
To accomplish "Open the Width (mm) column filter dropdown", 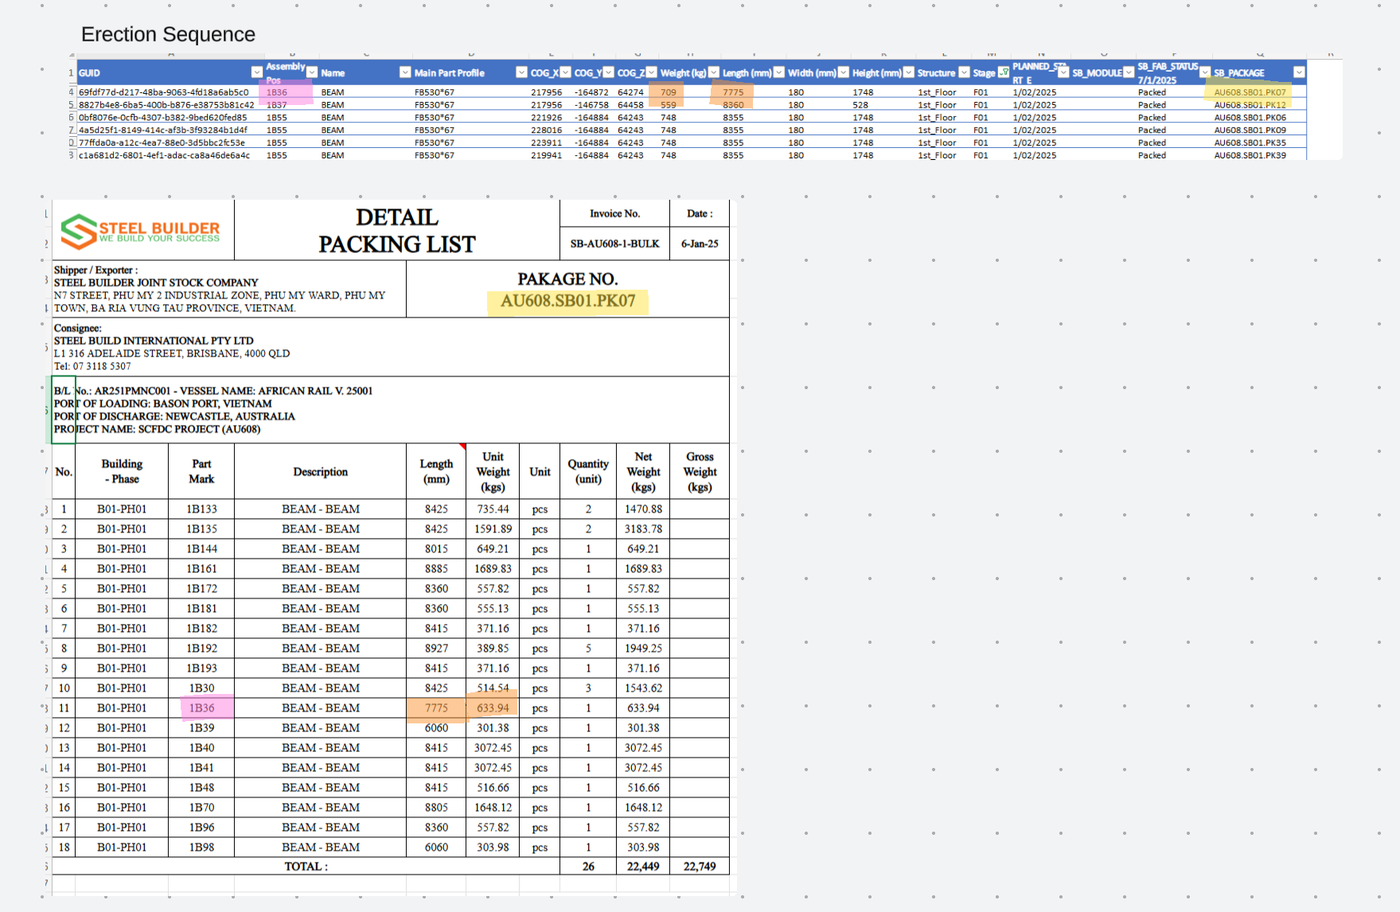I will tap(843, 72).
